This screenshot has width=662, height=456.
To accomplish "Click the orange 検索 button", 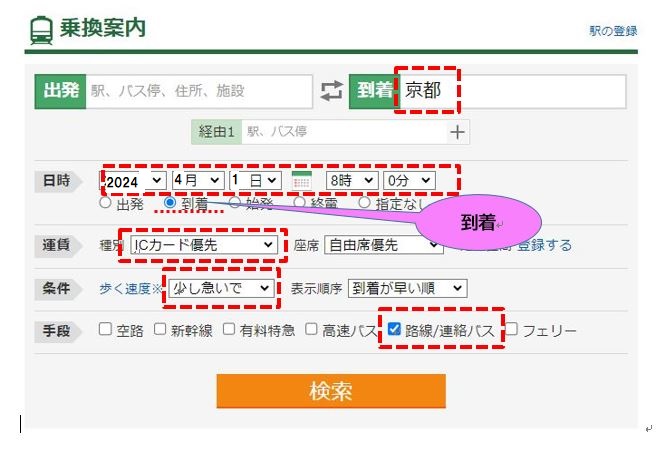I will pos(331,391).
